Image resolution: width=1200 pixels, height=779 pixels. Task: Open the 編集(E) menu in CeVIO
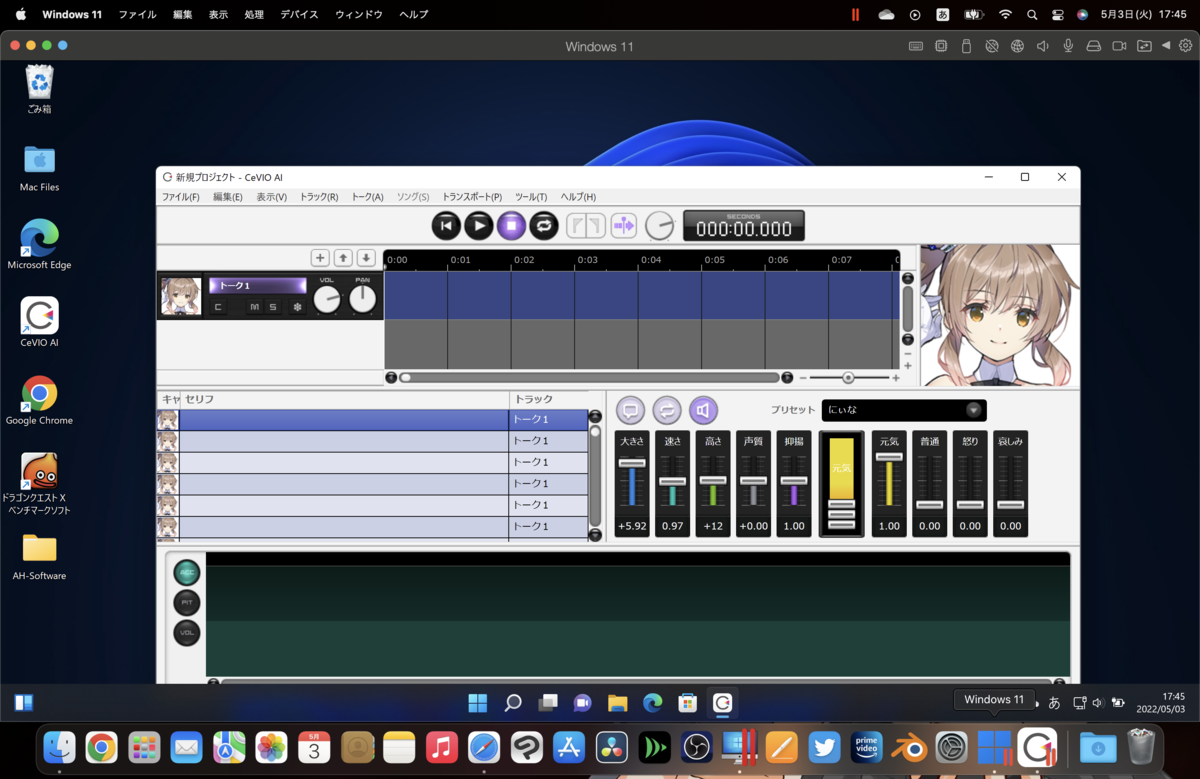pyautogui.click(x=228, y=197)
